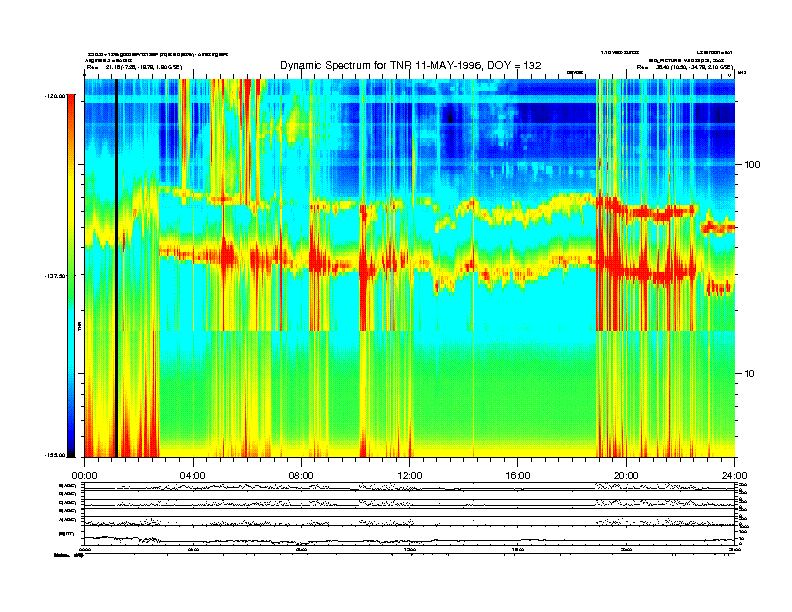Screen dimensions: 792x612
Task: Click the vertical rainbow color scale bar
Action: click(71, 275)
